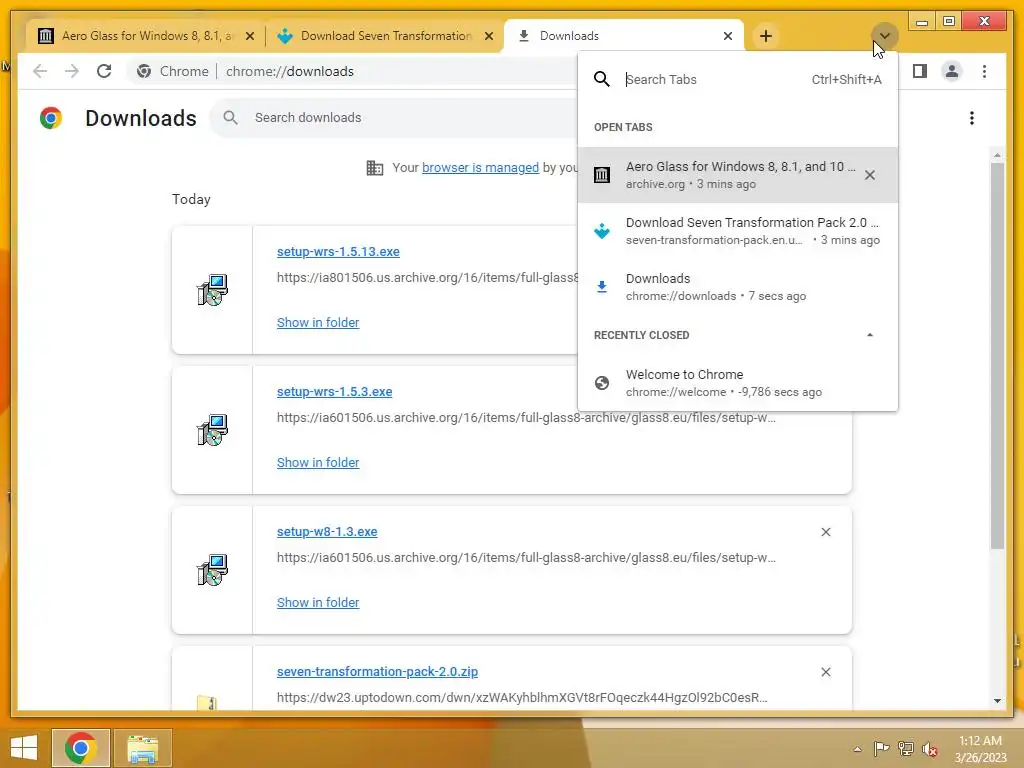This screenshot has width=1024, height=768.
Task: Close the Downloads tab in tab strip
Action: click(728, 37)
